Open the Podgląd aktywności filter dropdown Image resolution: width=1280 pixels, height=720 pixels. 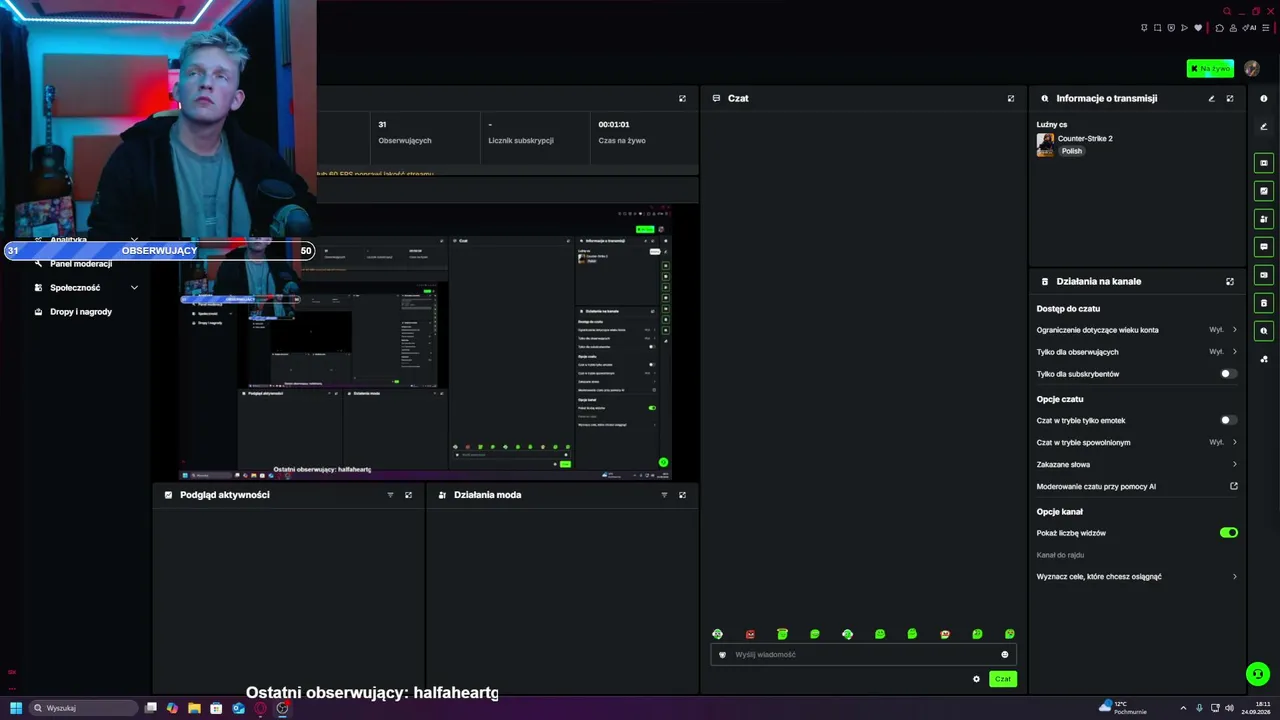[390, 495]
